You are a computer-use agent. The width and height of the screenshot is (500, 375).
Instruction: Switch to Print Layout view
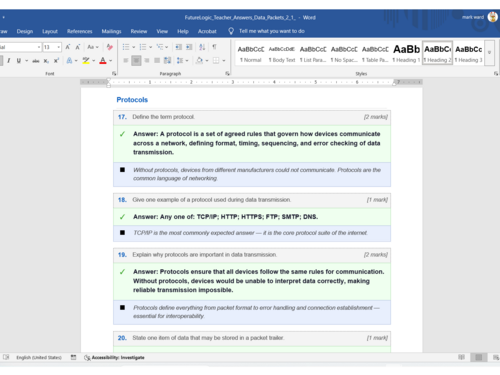click(x=479, y=357)
